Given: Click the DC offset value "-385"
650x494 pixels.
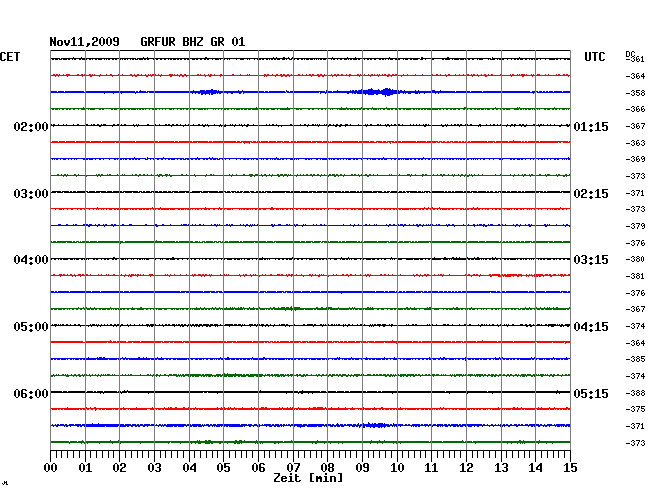Looking at the screenshot, I should pos(635,359).
